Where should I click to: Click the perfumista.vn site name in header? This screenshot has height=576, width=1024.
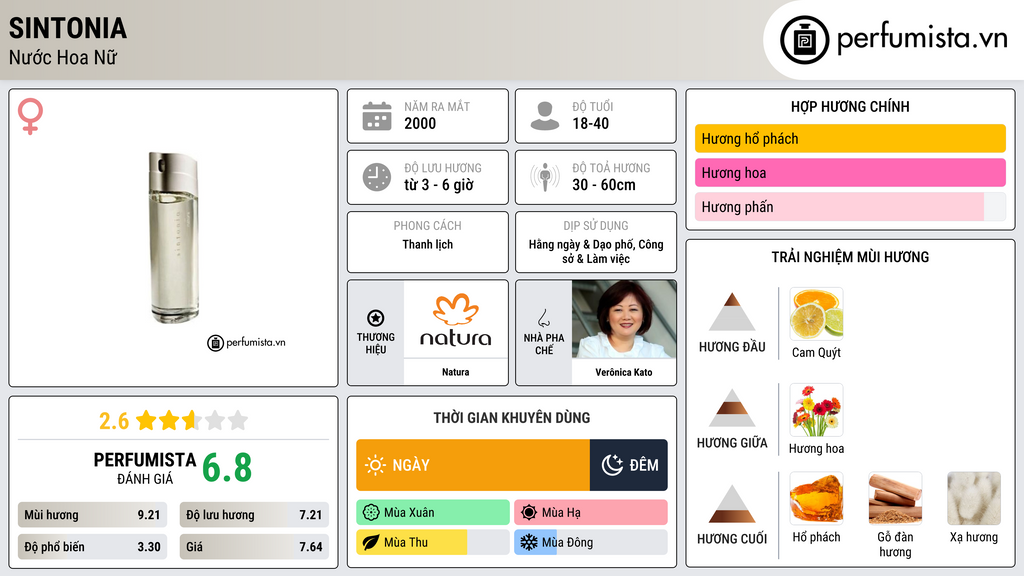[922, 39]
